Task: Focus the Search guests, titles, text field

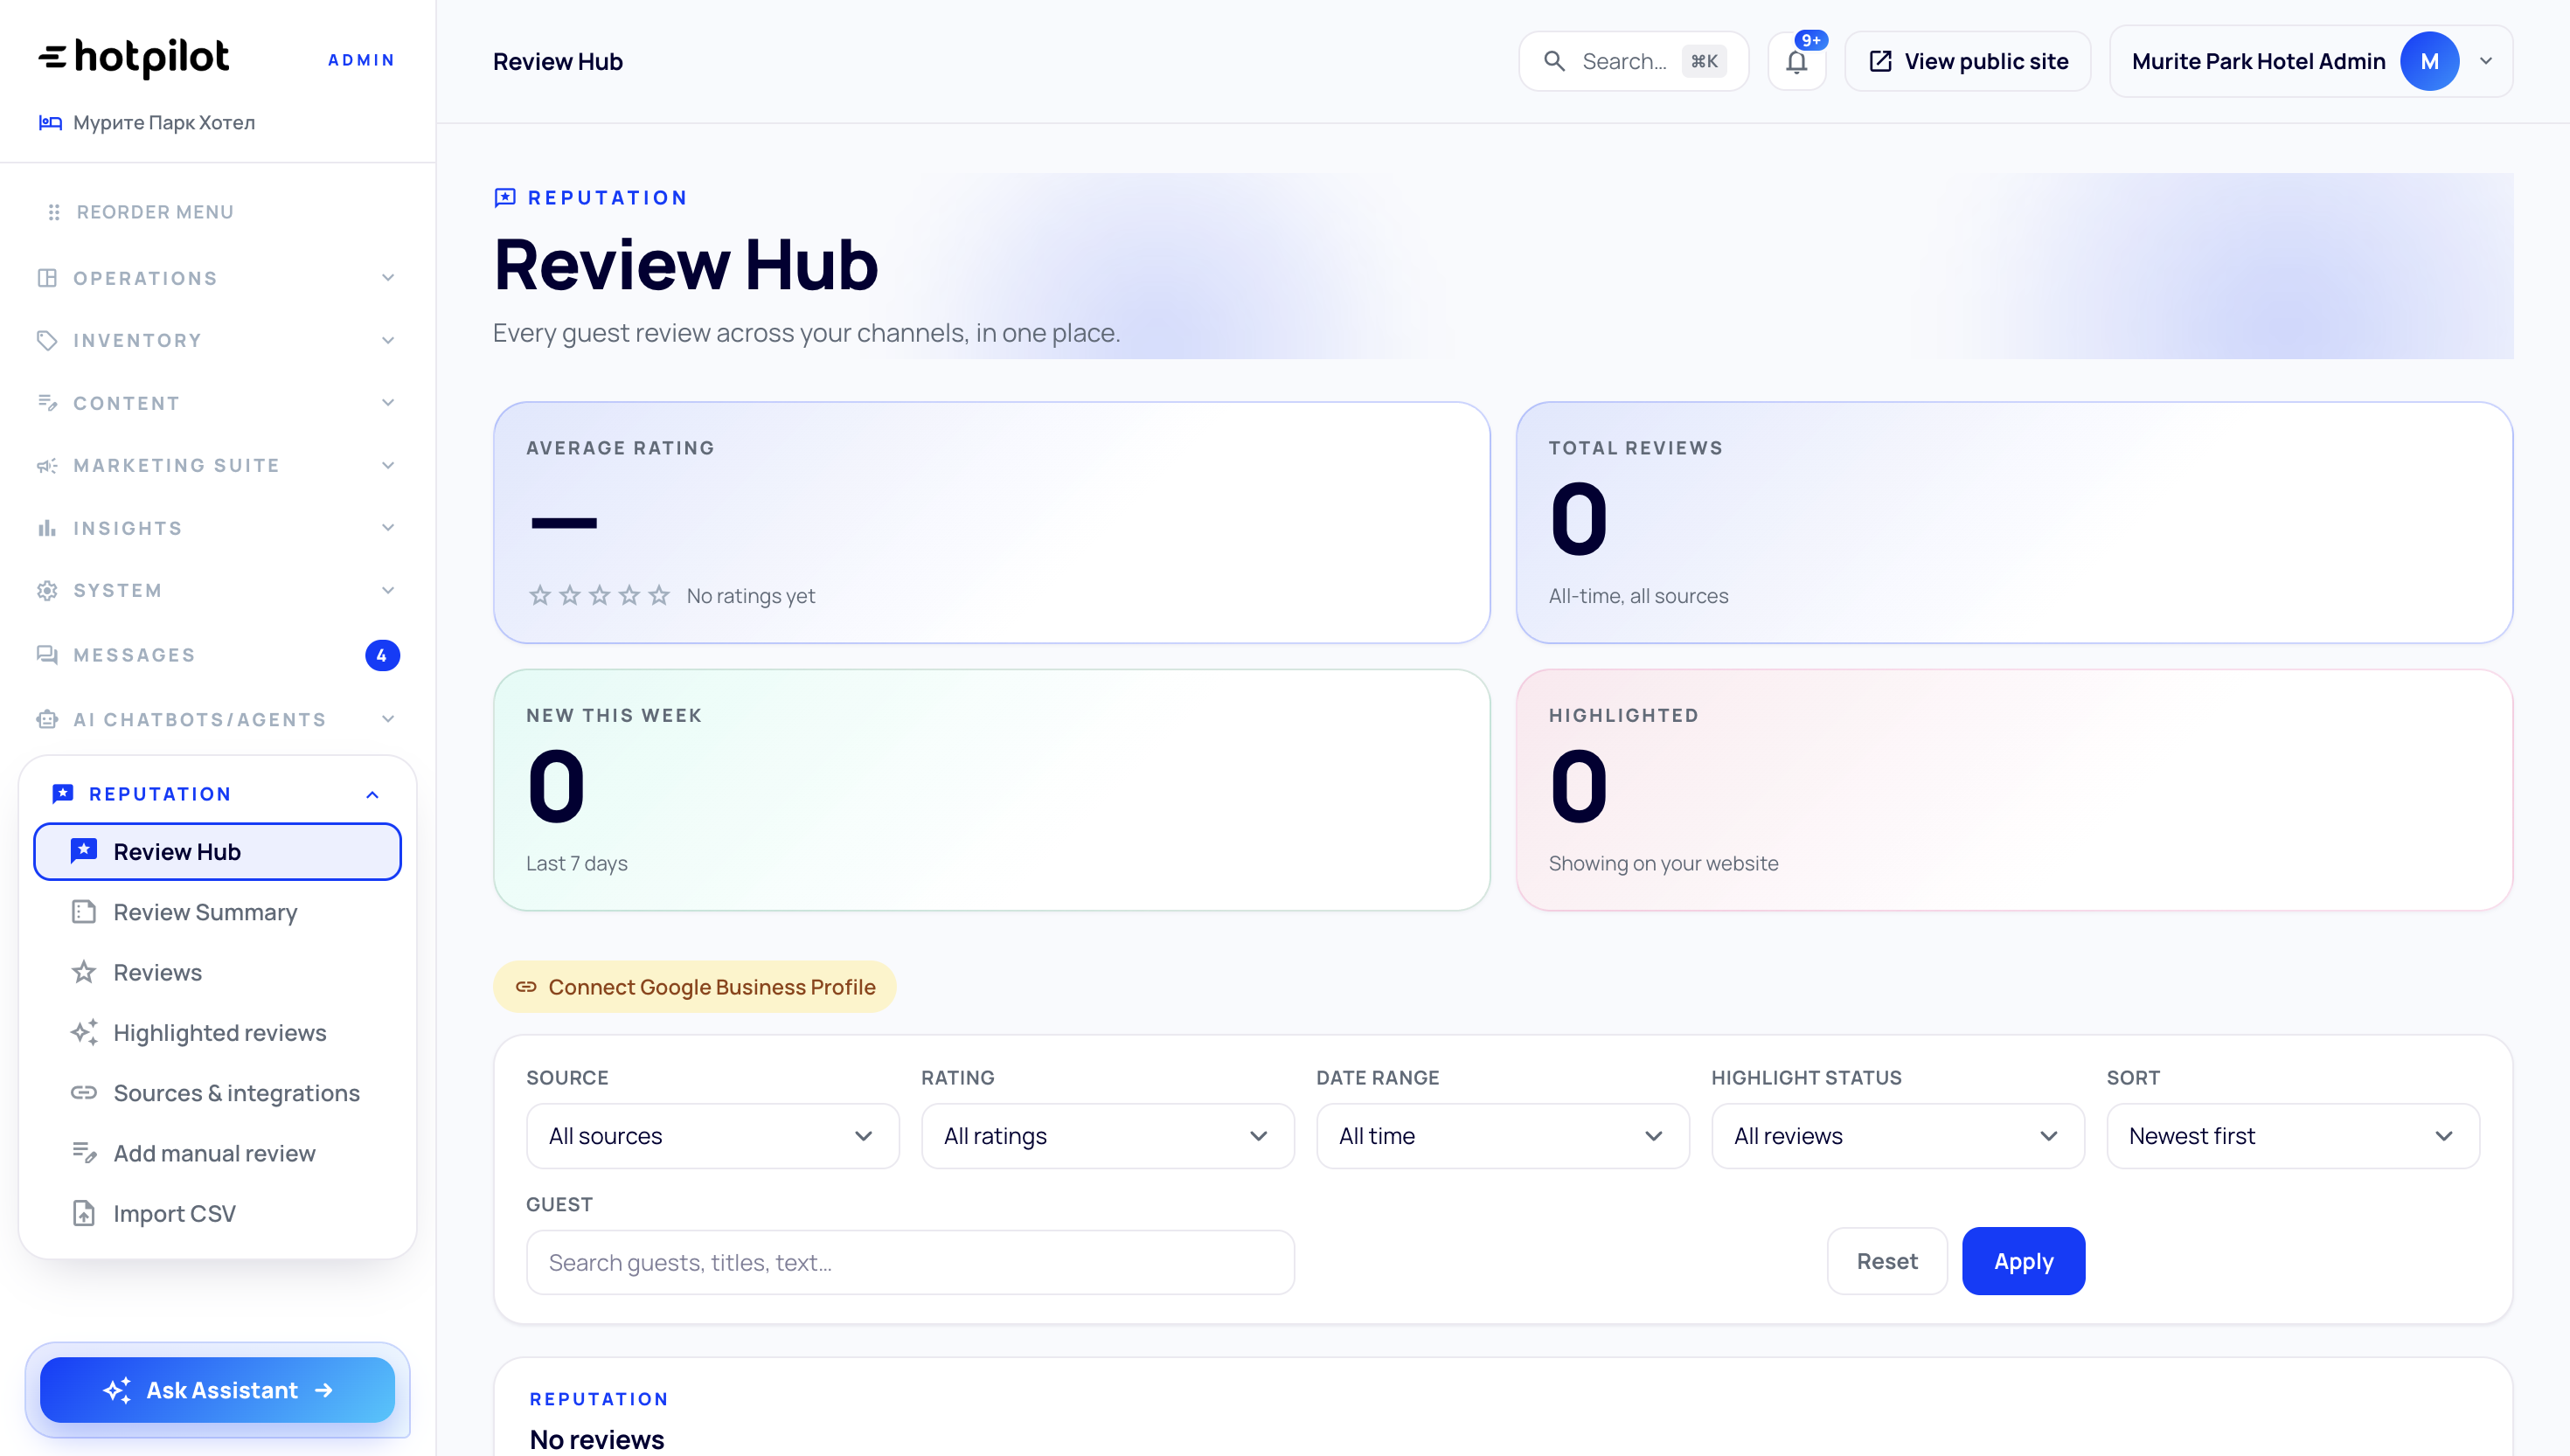Action: pyautogui.click(x=910, y=1262)
